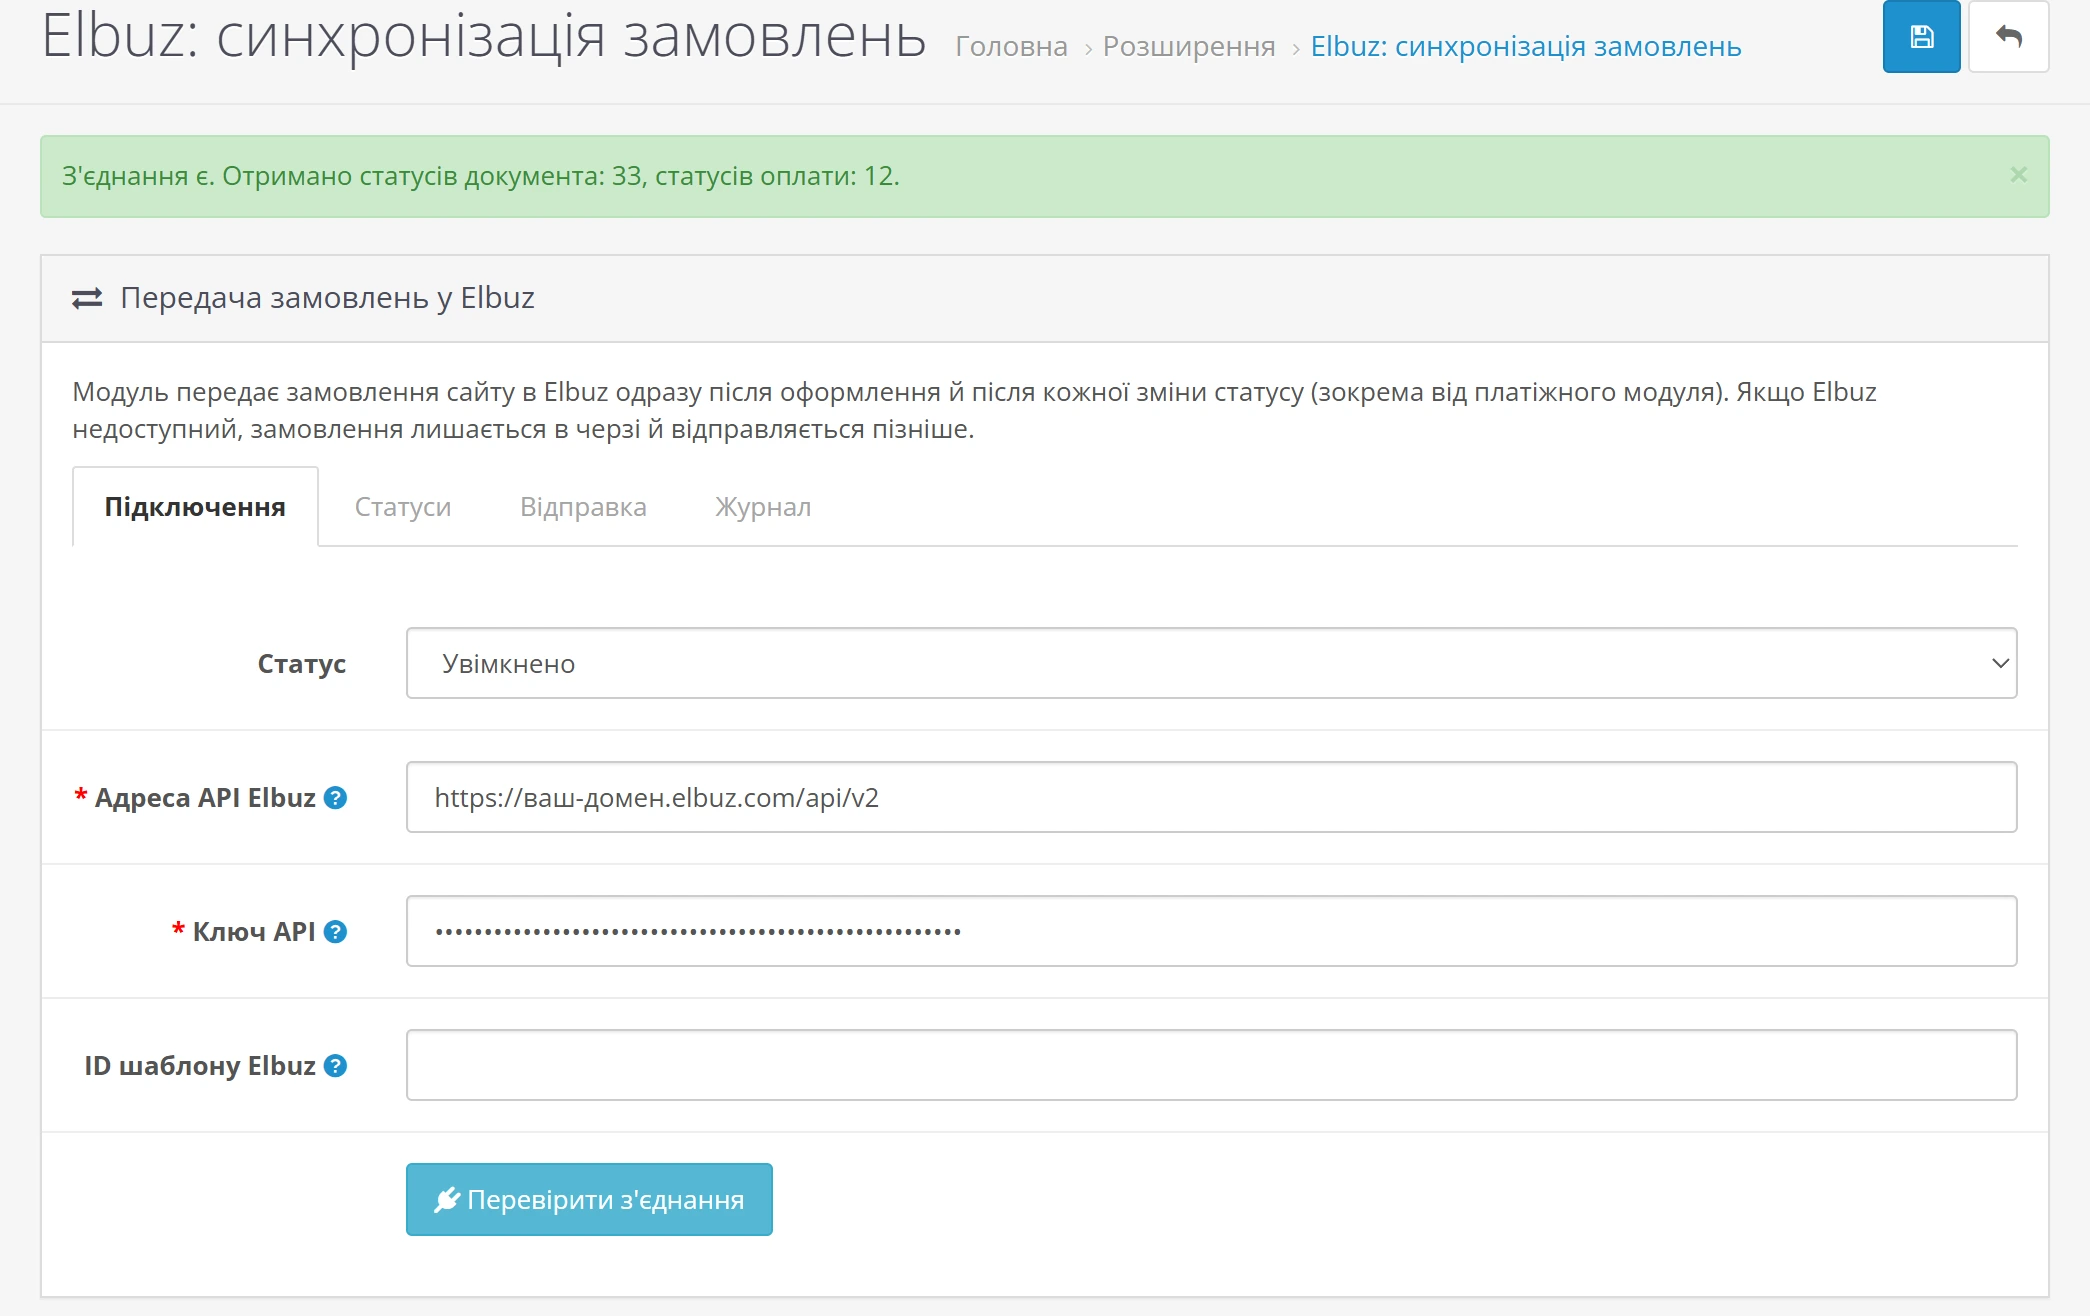
Task: Open the Відправка tab
Action: 583,506
